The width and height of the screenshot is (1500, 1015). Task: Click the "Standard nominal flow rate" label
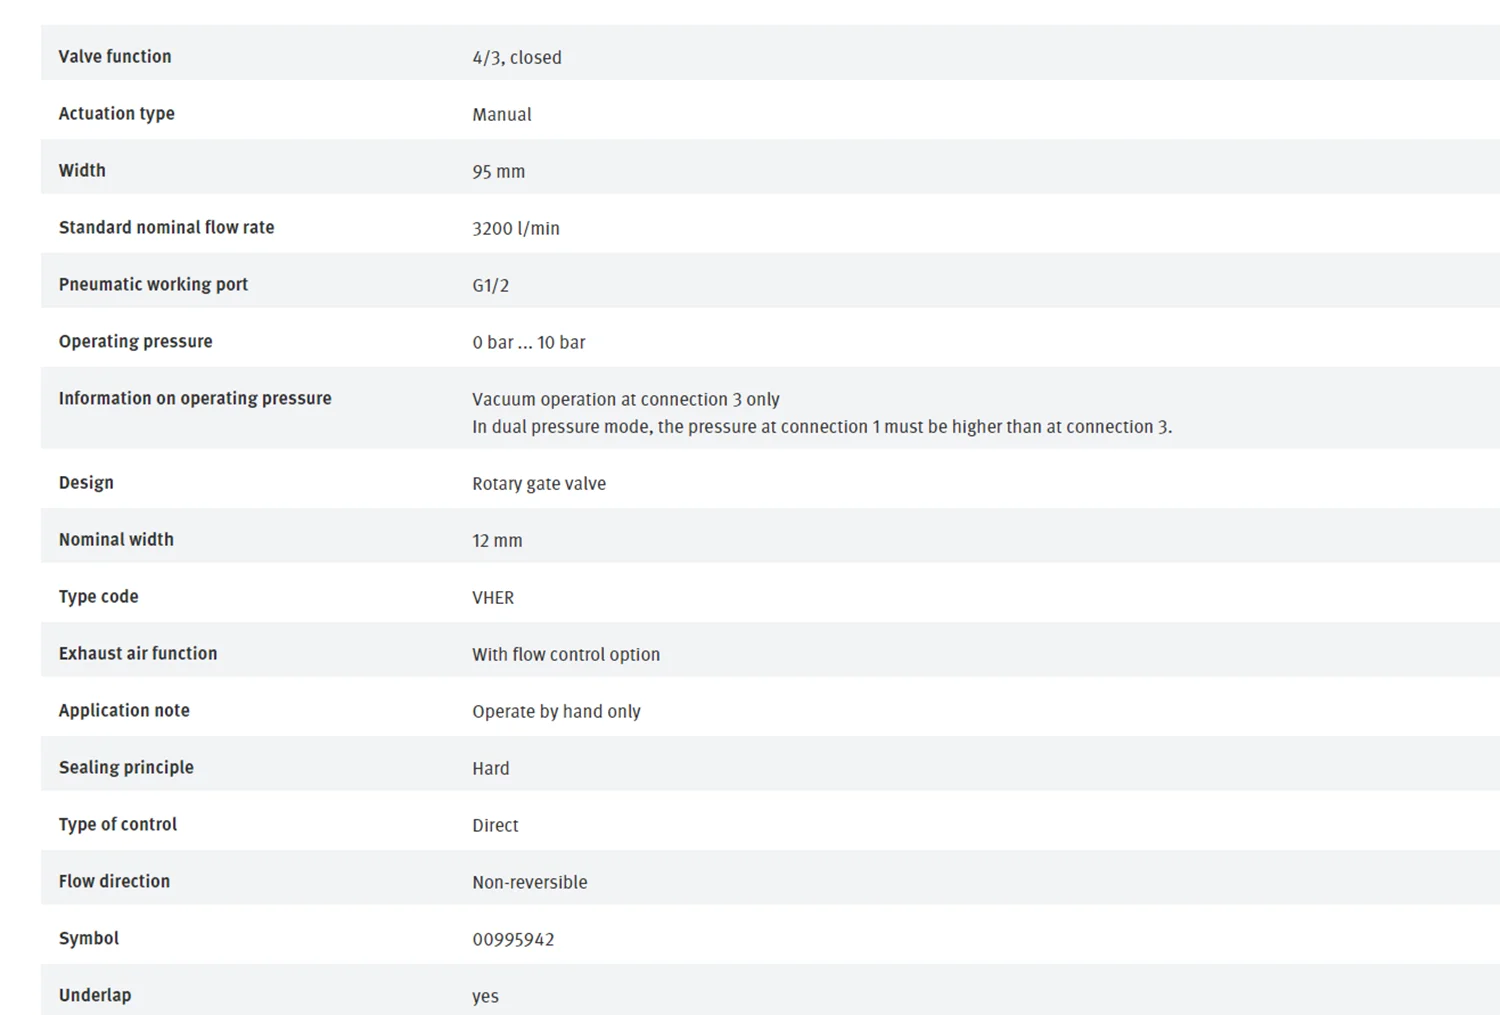166,228
